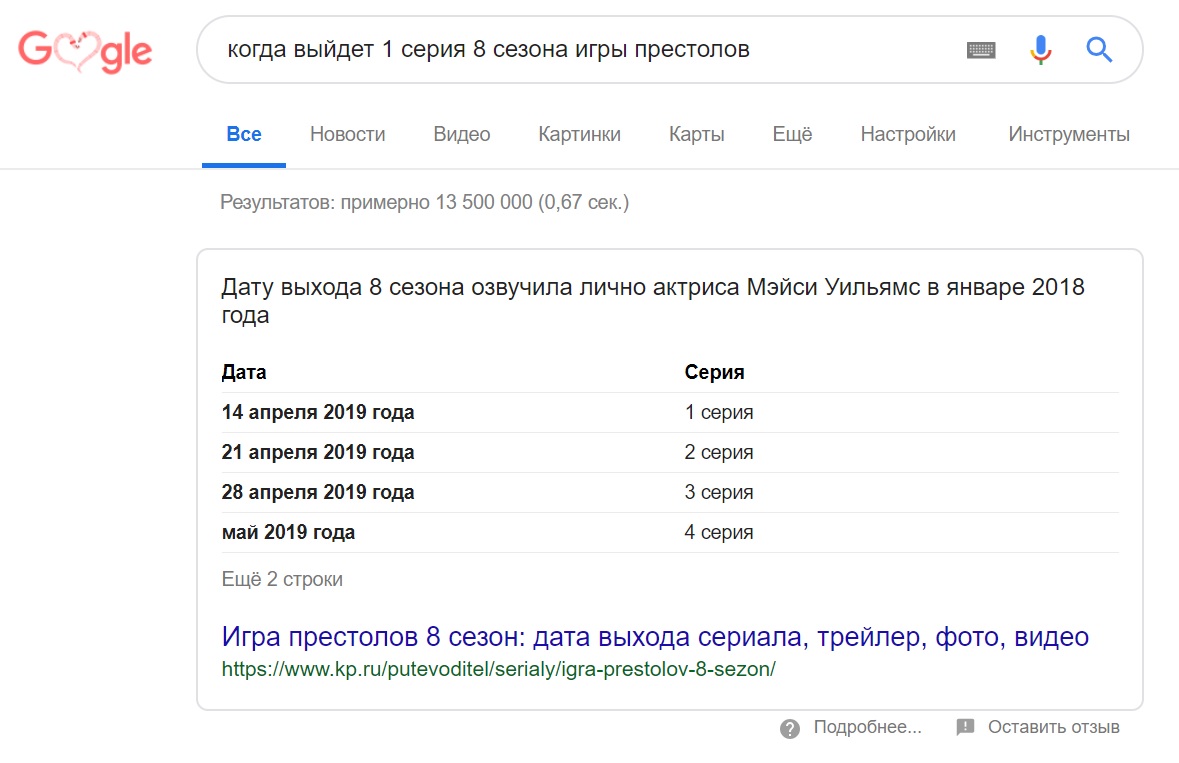The height and width of the screenshot is (763, 1179).
Task: Click the kp.ru URL under the result title
Action: (x=499, y=669)
